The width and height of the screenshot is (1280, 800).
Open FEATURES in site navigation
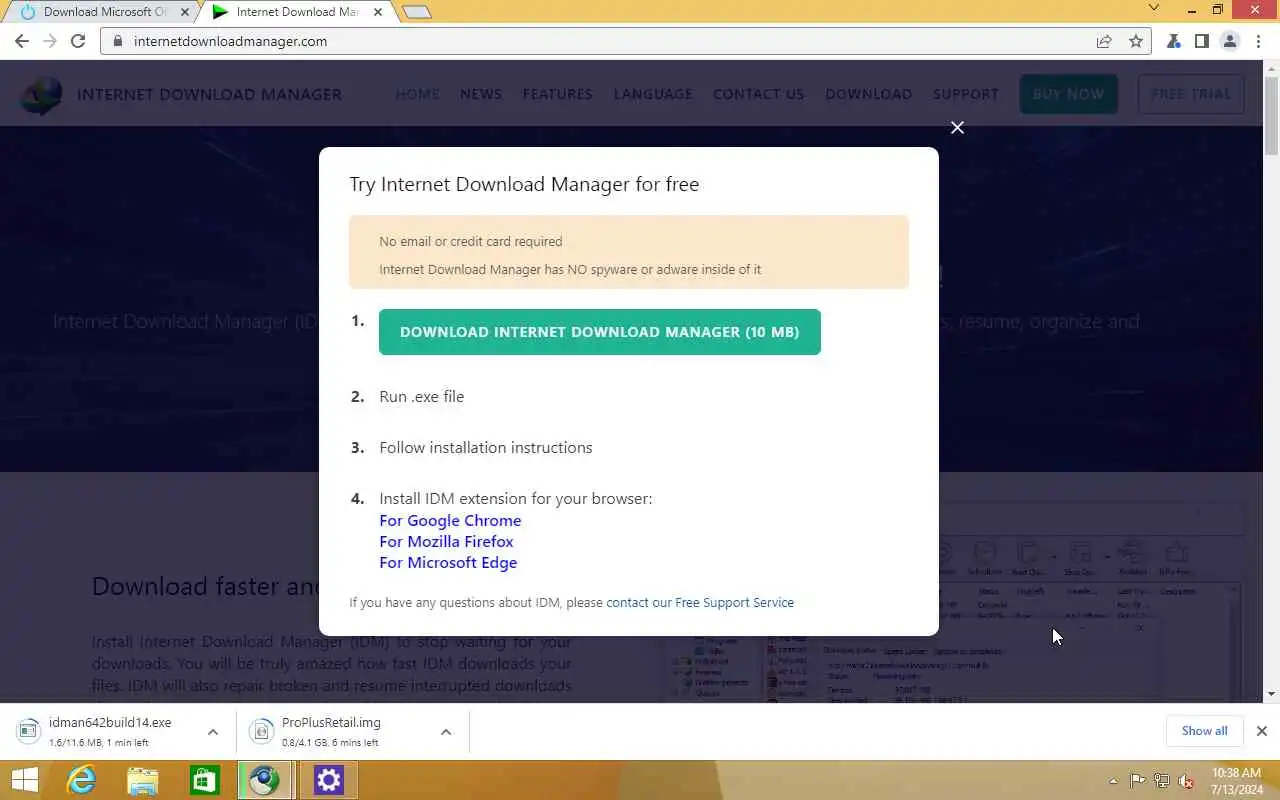click(x=557, y=94)
